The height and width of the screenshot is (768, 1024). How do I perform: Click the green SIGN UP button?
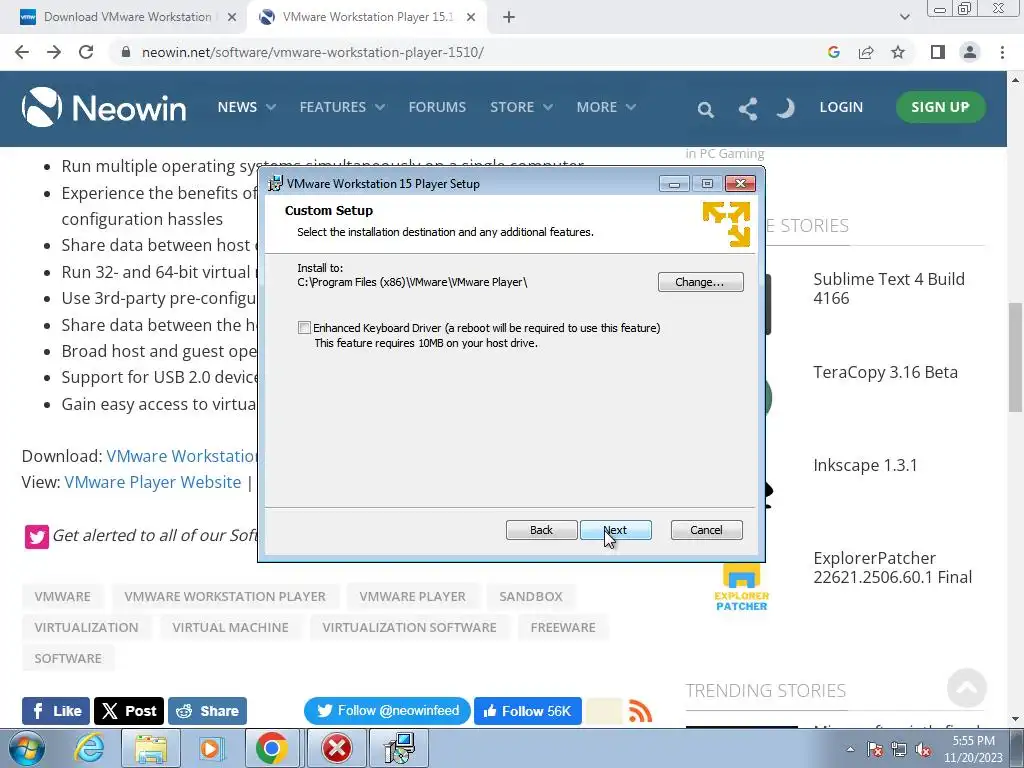pyautogui.click(x=940, y=107)
